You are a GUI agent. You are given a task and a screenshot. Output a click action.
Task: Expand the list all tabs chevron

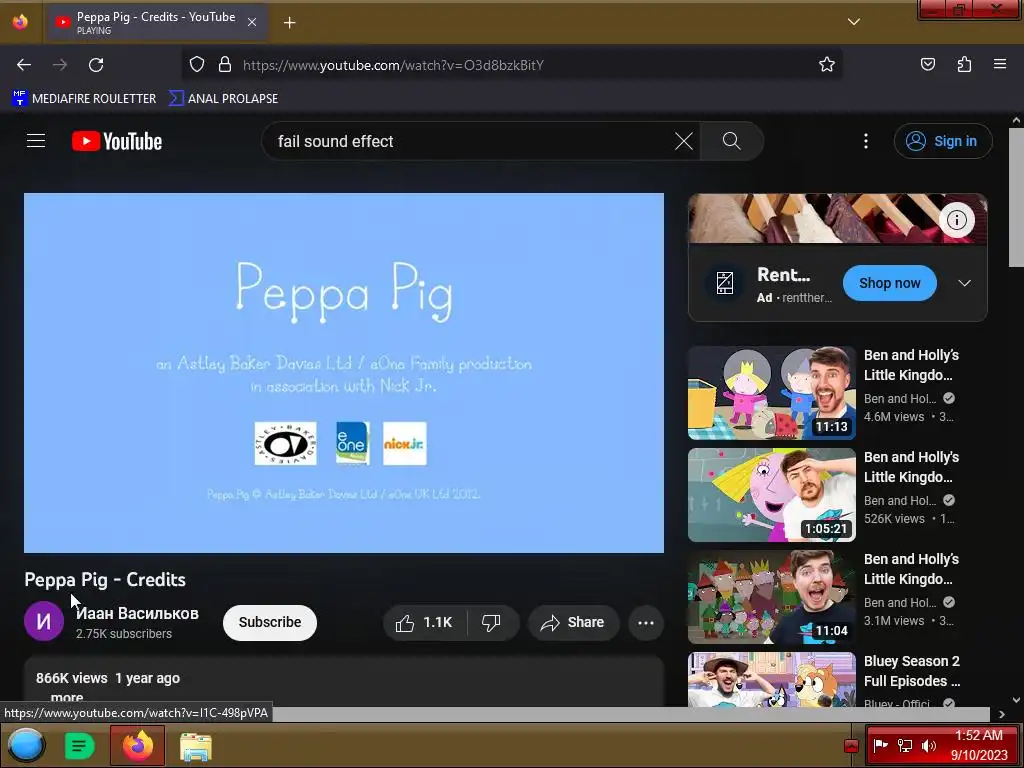(x=854, y=22)
